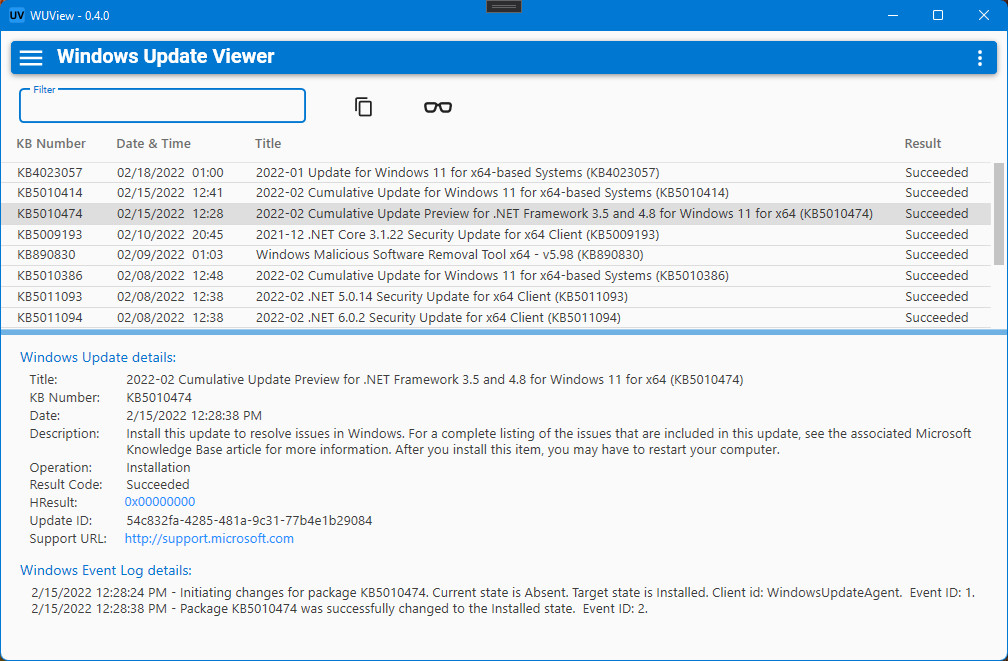Click the details KB Number value KB5010474

pyautogui.click(x=159, y=397)
